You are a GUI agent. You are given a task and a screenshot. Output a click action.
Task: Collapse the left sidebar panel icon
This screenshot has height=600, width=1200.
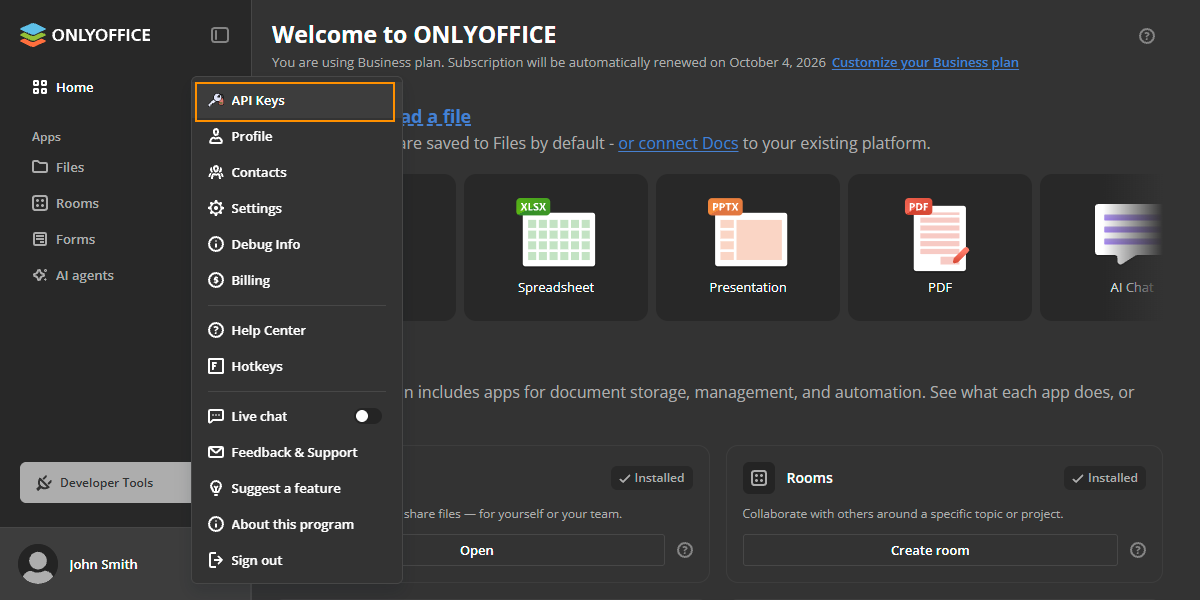pyautogui.click(x=220, y=35)
